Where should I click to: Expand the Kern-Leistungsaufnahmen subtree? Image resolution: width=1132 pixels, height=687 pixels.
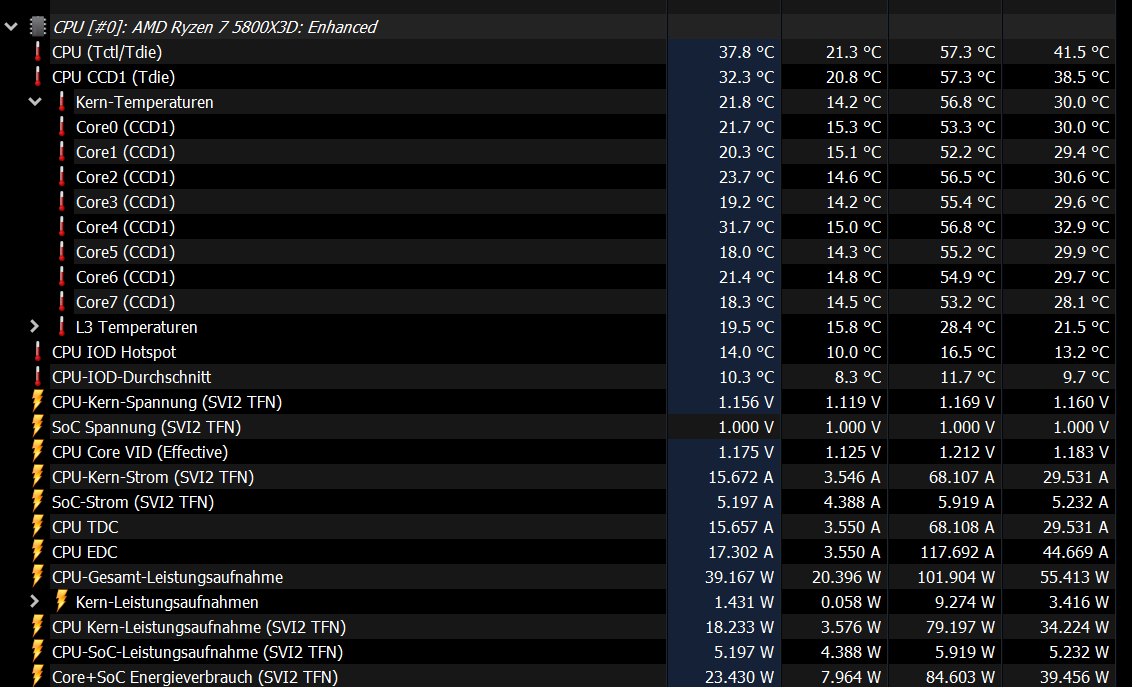(35, 602)
